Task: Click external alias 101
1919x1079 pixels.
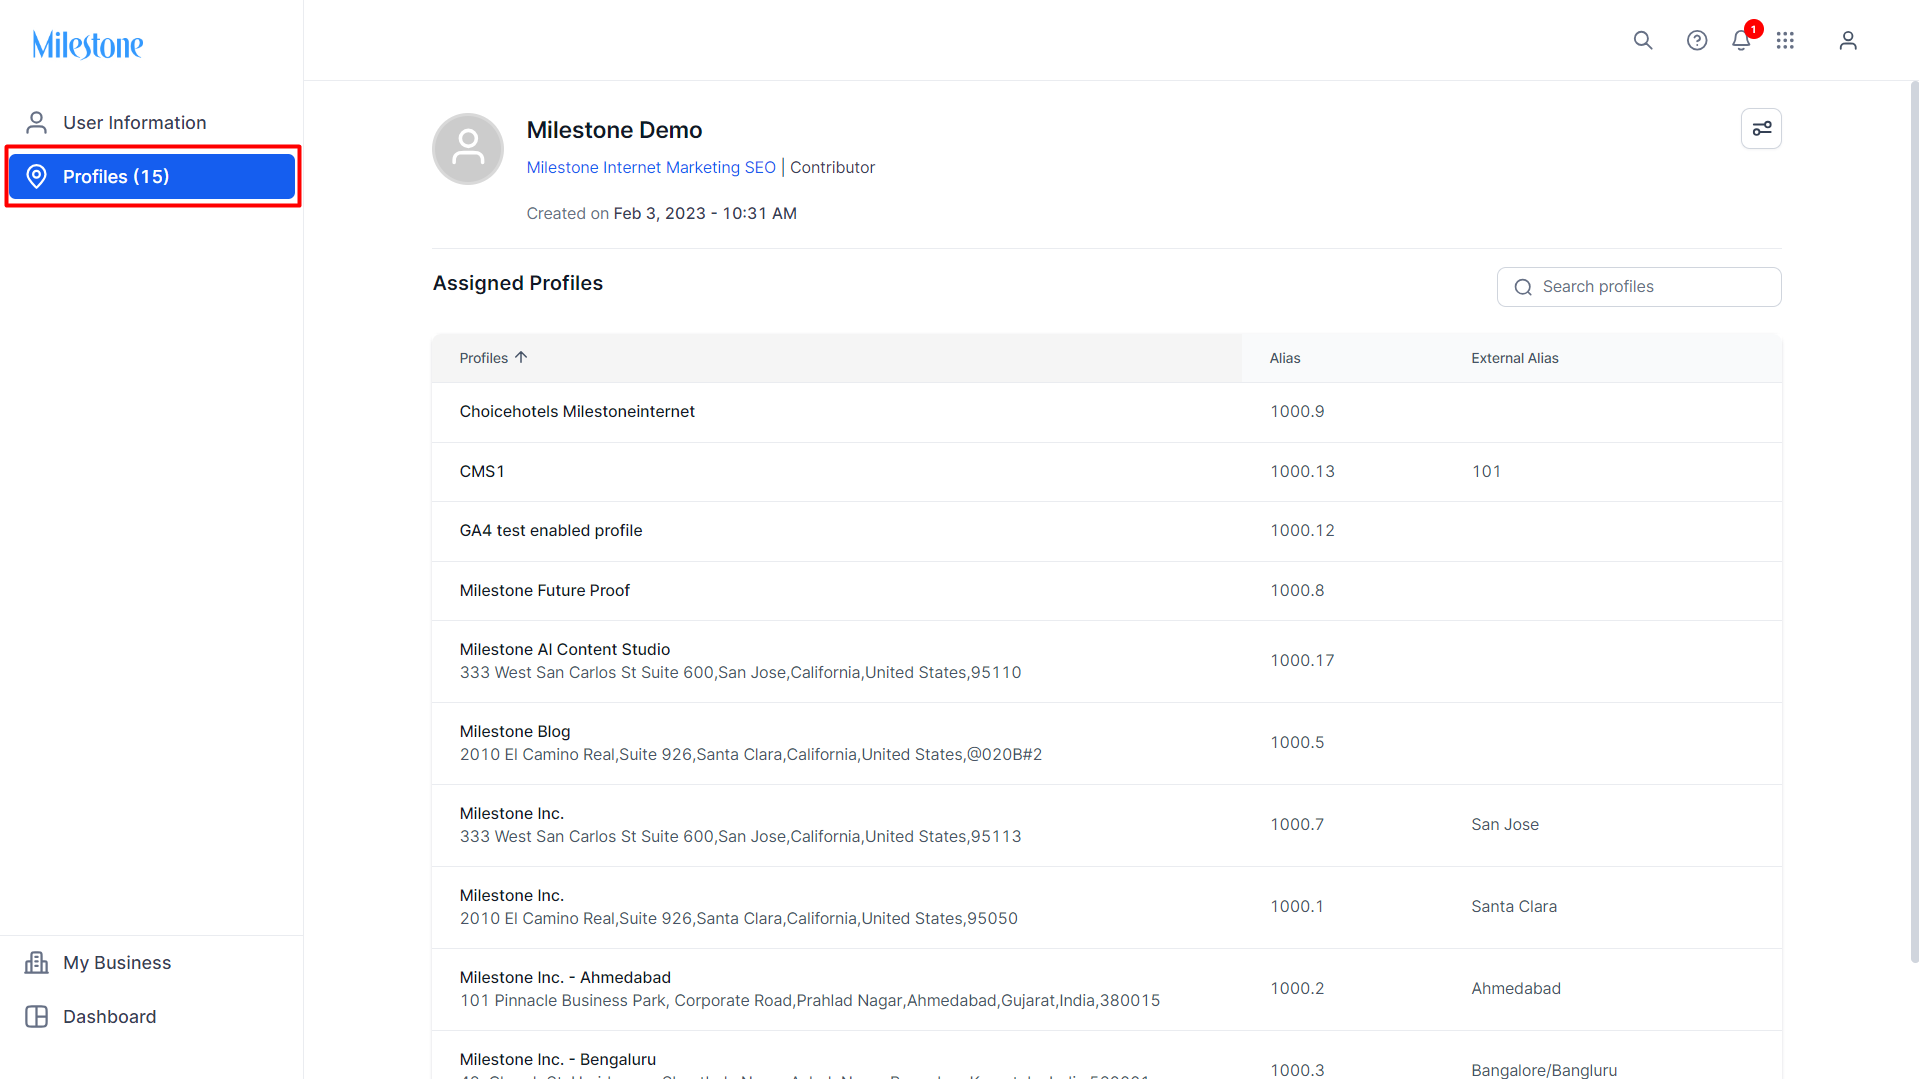Action: click(1486, 472)
